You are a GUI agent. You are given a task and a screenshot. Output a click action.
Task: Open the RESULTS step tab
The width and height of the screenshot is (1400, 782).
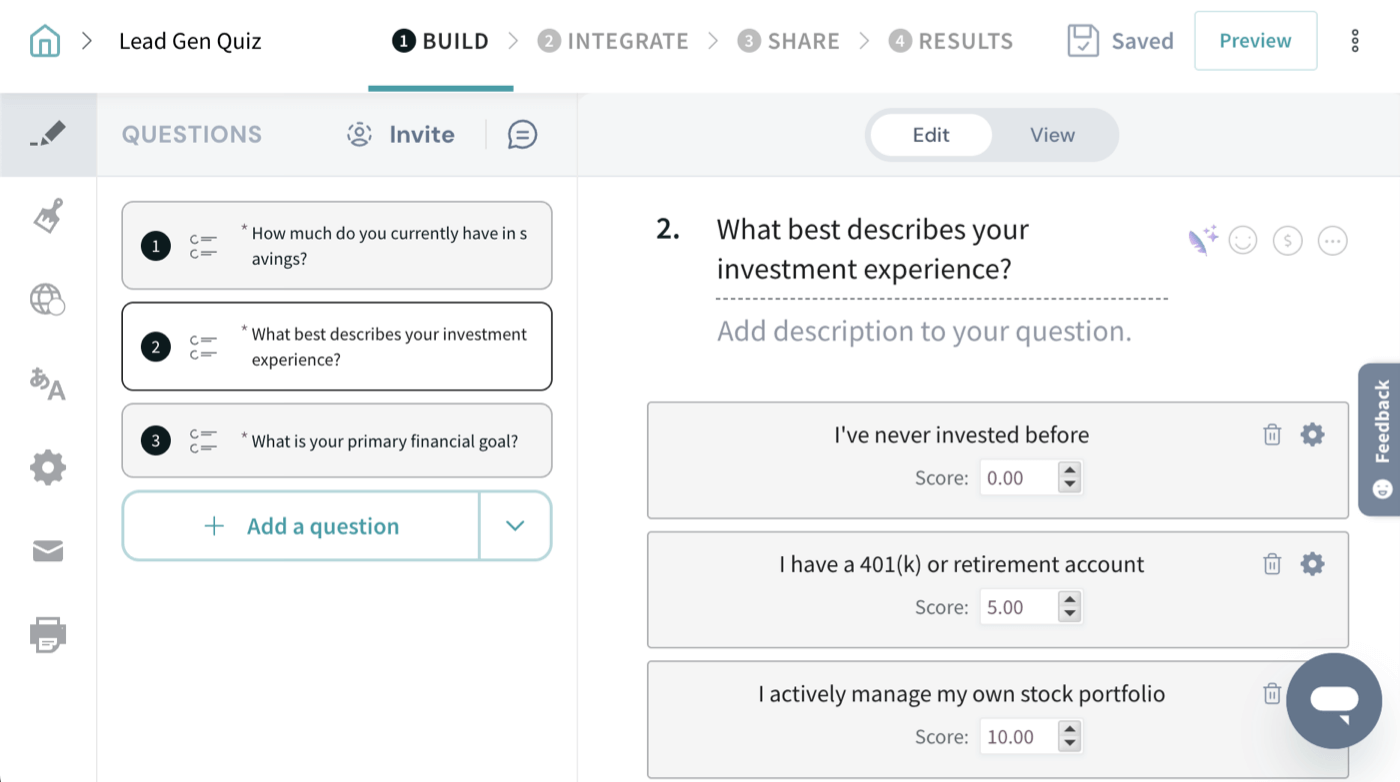951,41
